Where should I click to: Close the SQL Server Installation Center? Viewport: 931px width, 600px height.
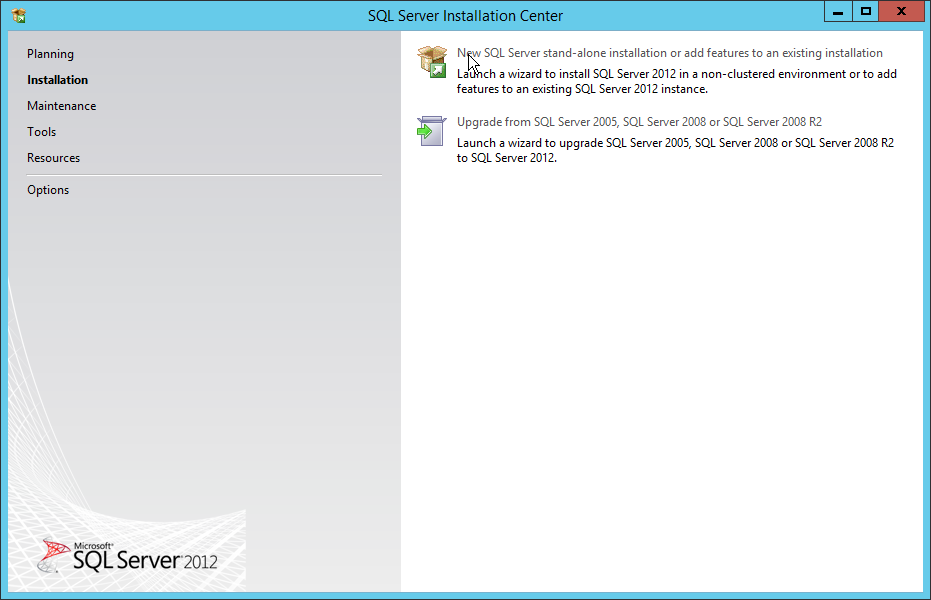tap(902, 12)
